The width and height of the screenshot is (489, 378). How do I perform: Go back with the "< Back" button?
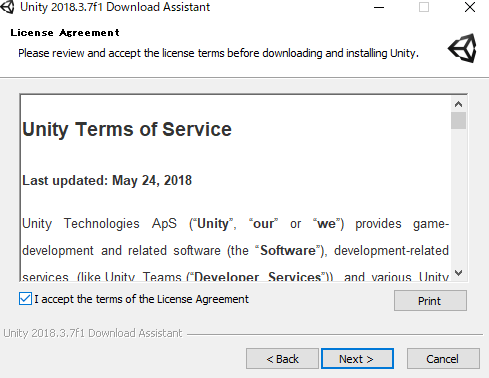[x=282, y=359]
